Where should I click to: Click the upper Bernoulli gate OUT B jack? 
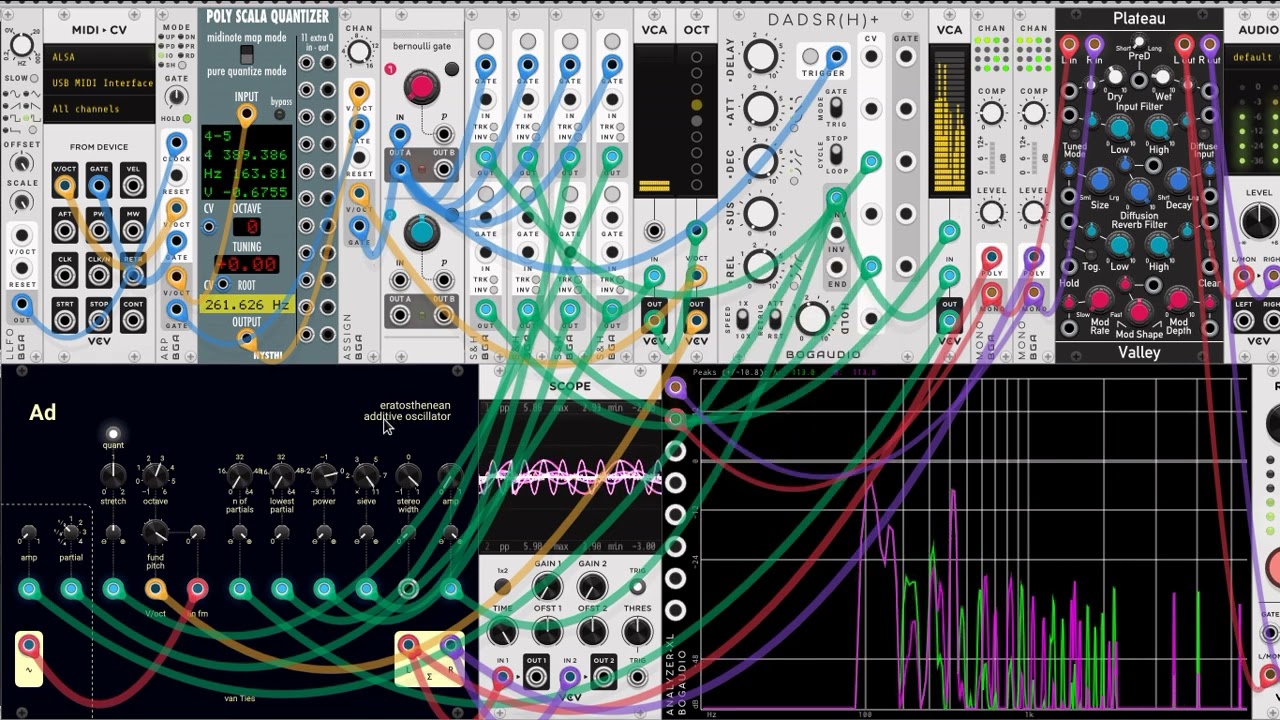443,170
